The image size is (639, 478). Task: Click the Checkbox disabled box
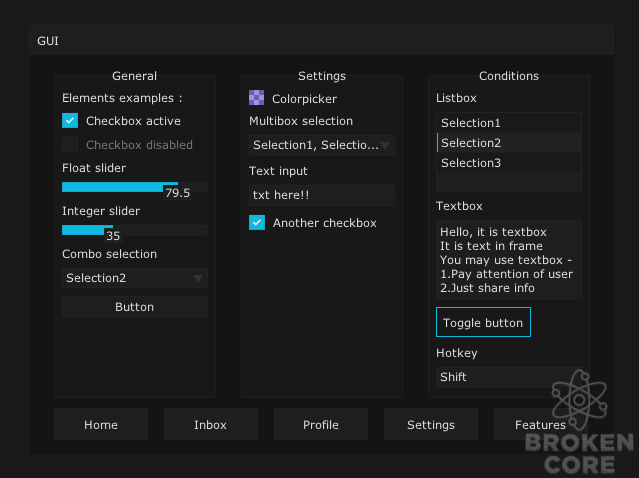[x=70, y=144]
